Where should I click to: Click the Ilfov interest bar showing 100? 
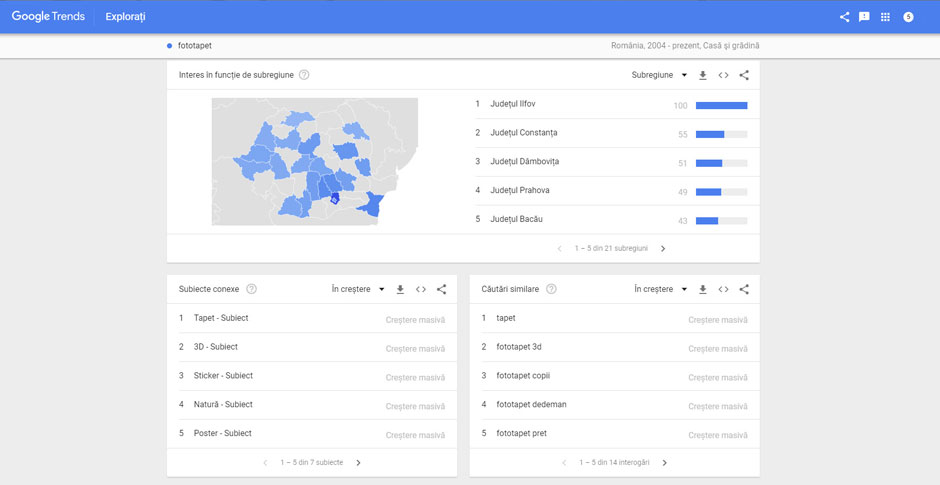click(x=721, y=106)
